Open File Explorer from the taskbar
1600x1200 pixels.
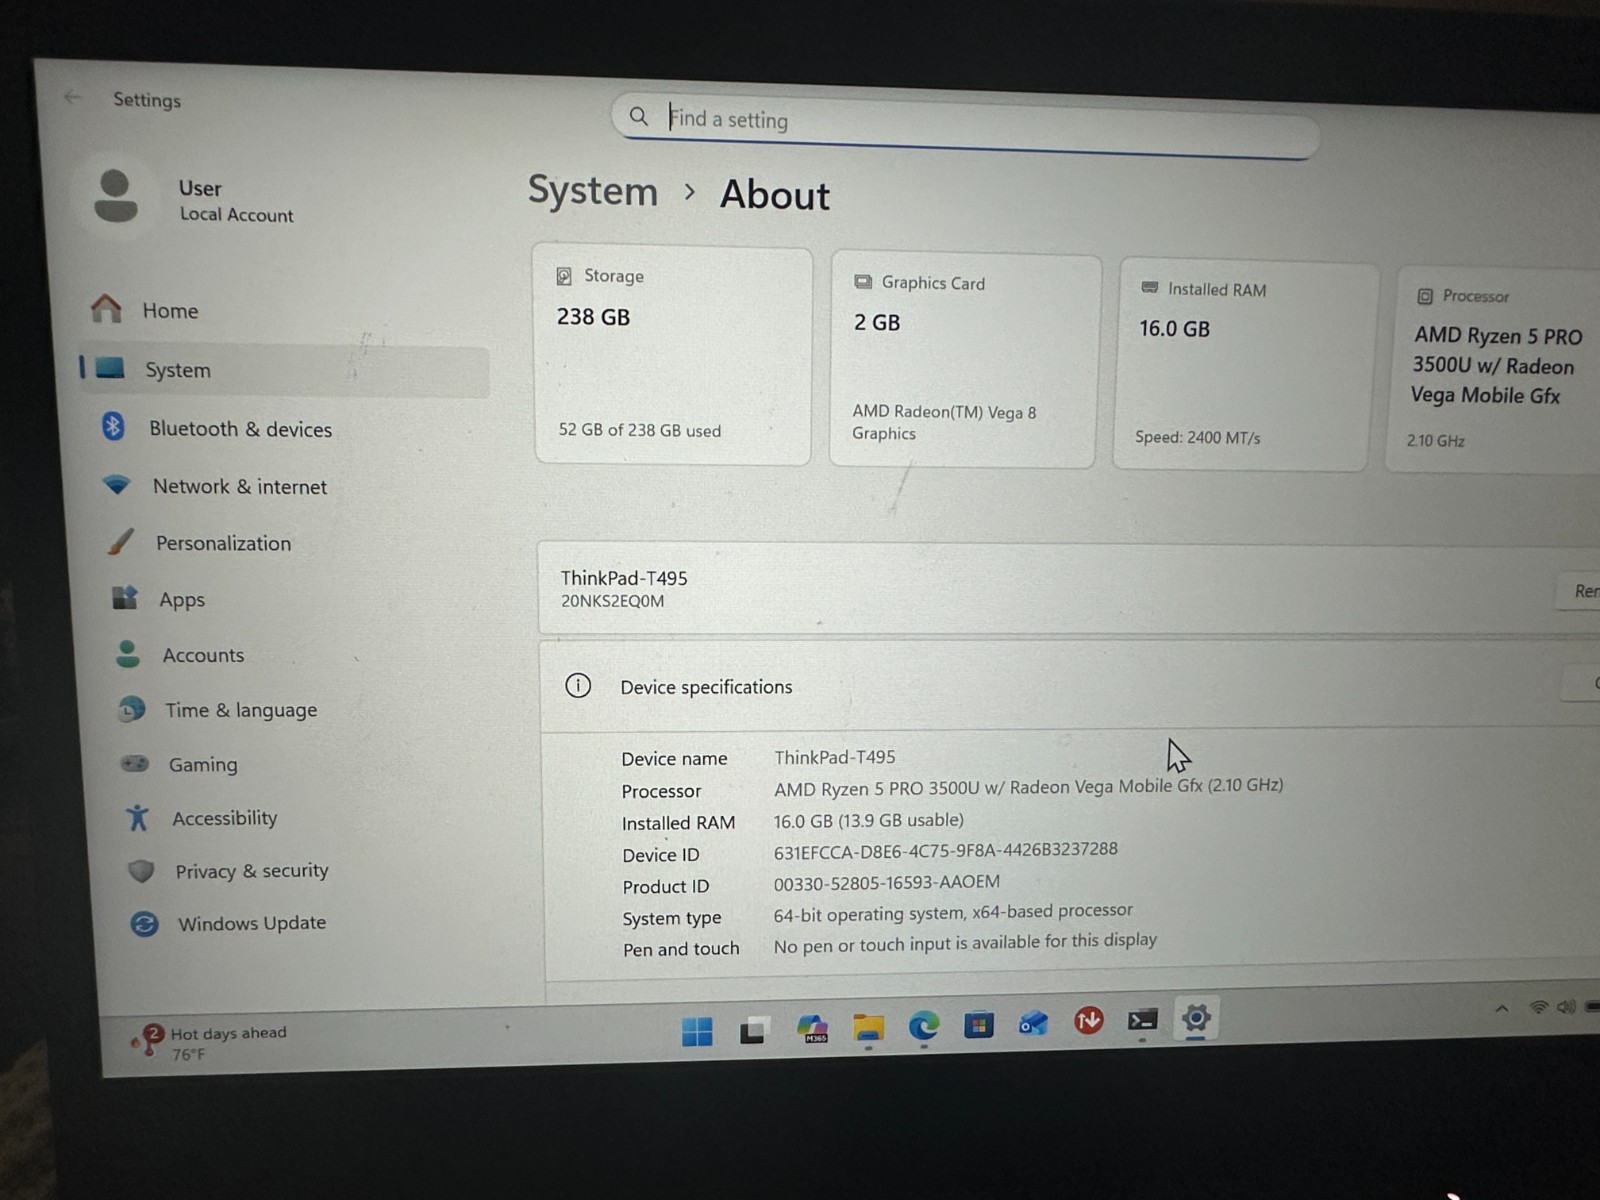868,1027
